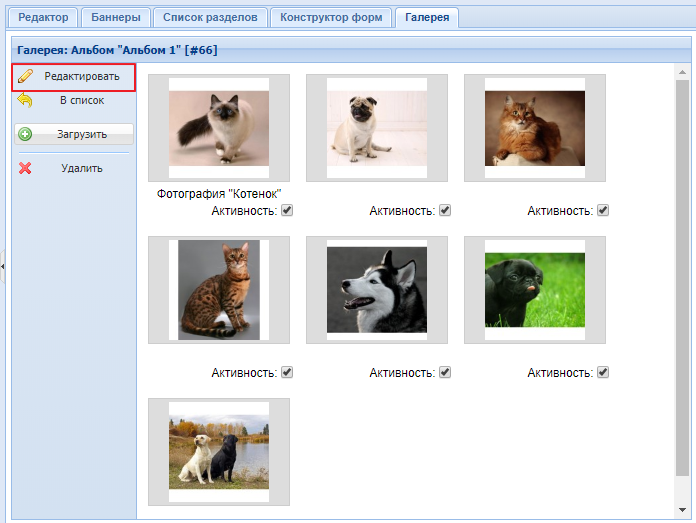Image resolution: width=696 pixels, height=523 pixels.
Task: Click the Удалить button
Action: tap(81, 168)
